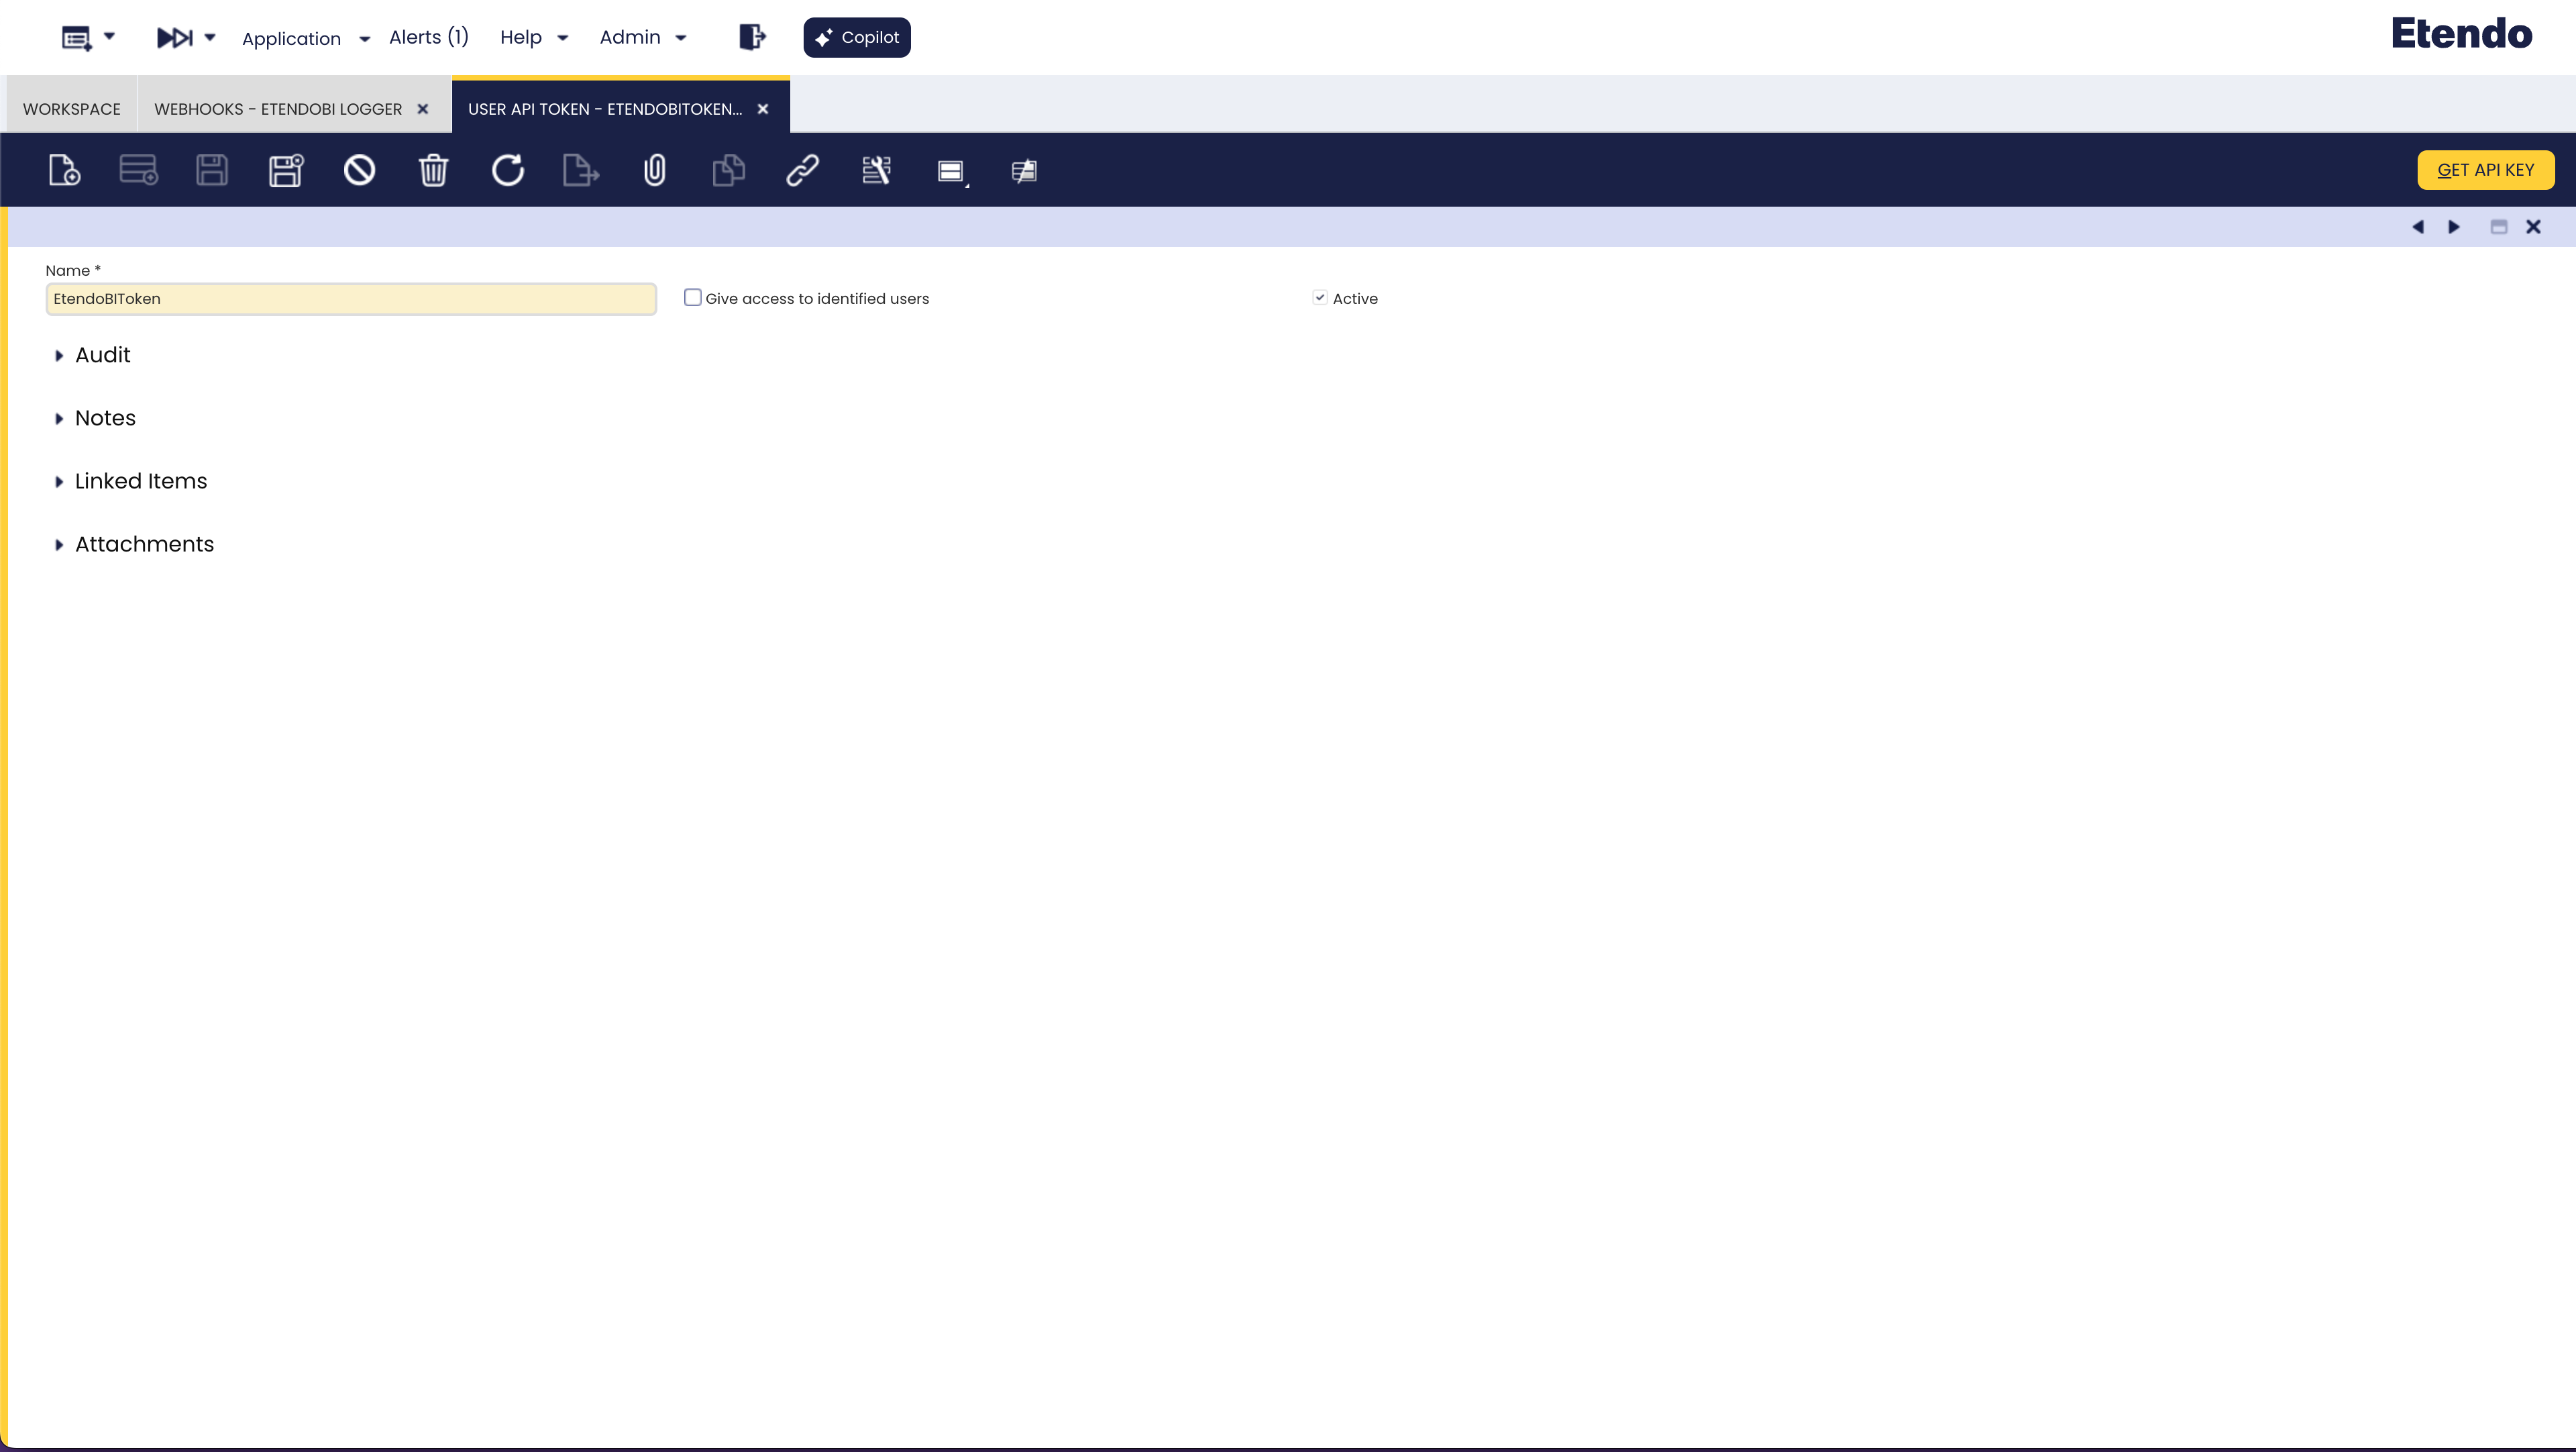The height and width of the screenshot is (1452, 2576).
Task: Open the quick launch skip-forward icon
Action: tap(174, 38)
